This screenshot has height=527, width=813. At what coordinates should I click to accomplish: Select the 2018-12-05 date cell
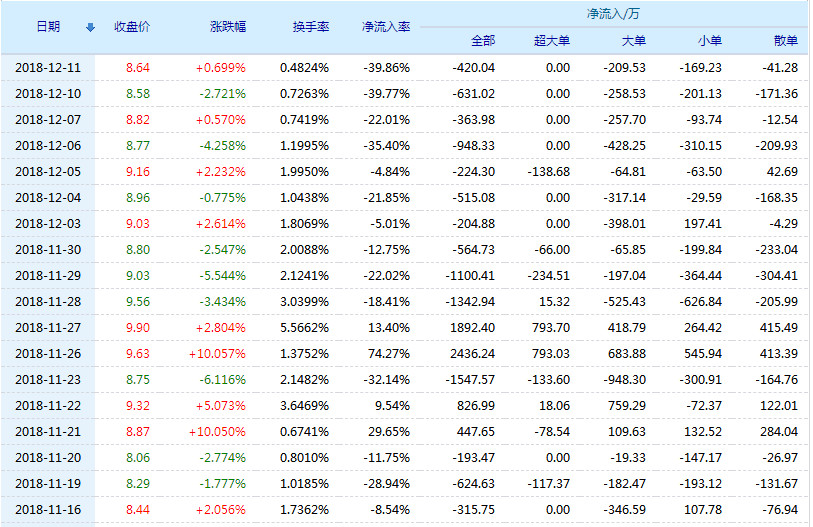(48, 171)
